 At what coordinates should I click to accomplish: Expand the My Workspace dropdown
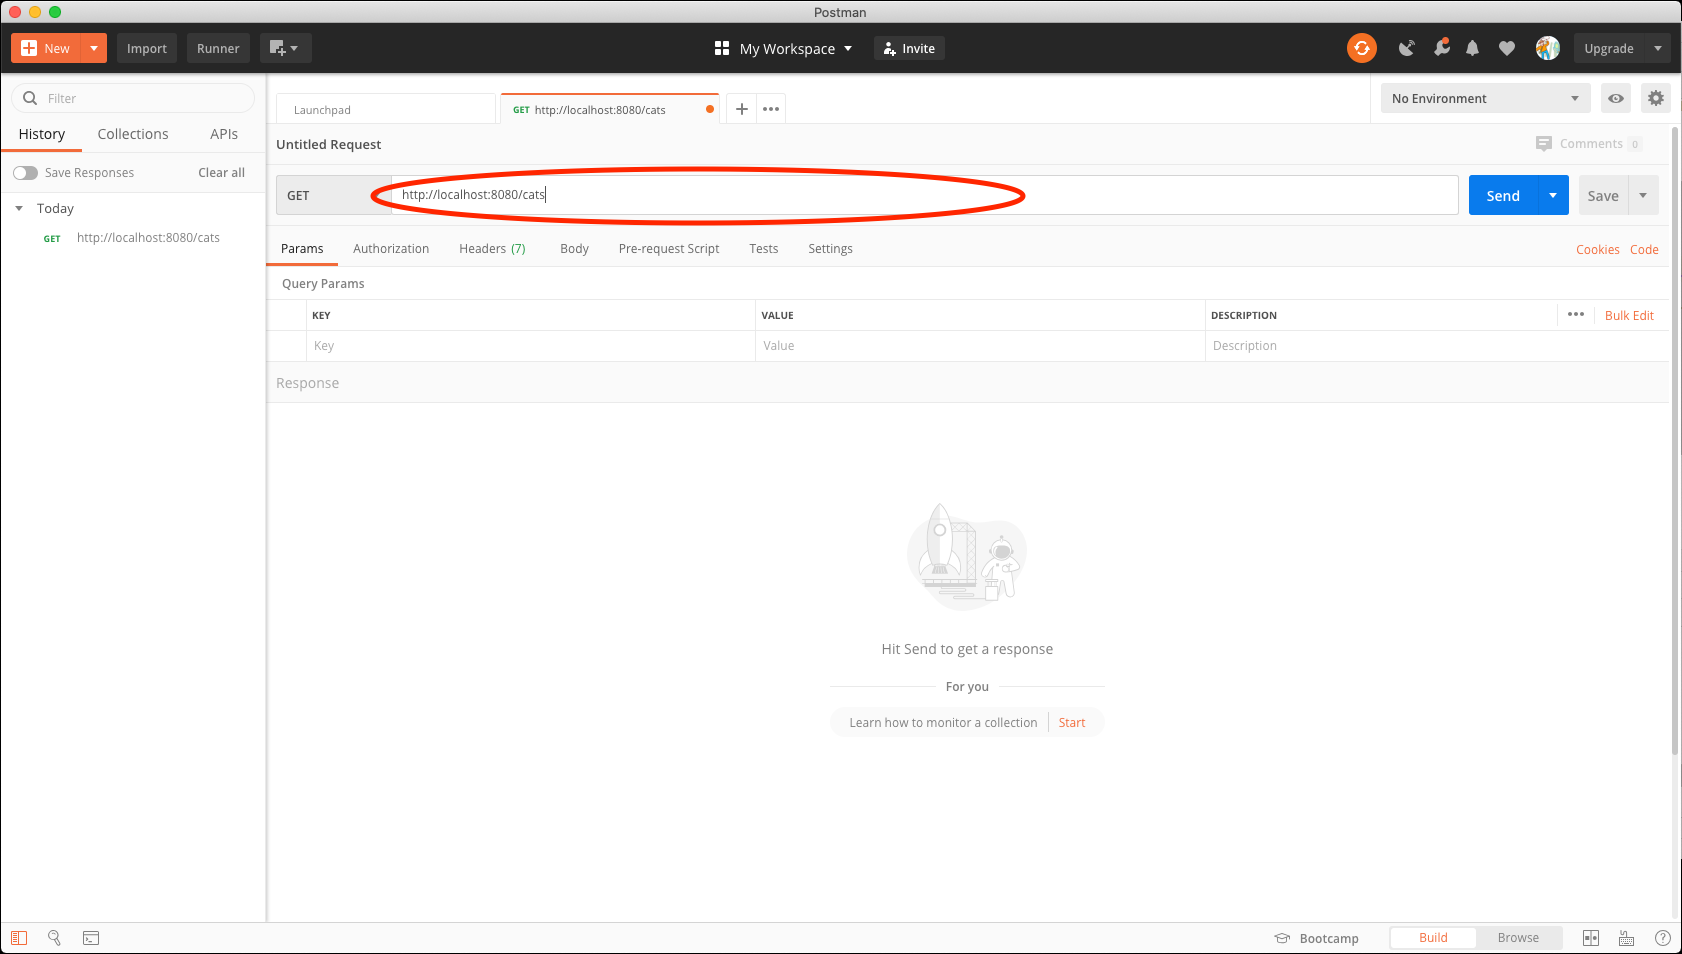click(x=796, y=48)
